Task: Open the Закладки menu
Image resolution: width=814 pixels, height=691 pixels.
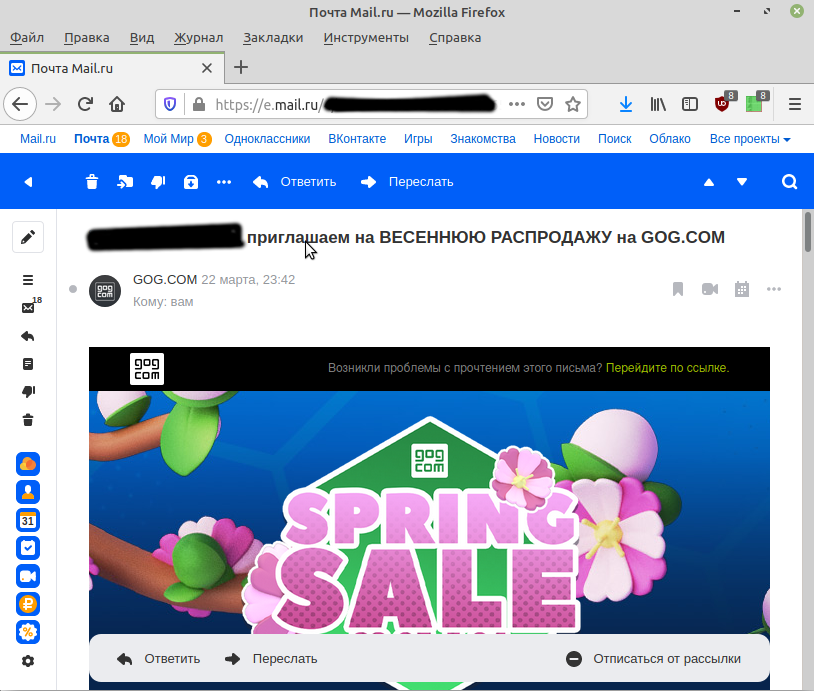Action: pyautogui.click(x=273, y=38)
